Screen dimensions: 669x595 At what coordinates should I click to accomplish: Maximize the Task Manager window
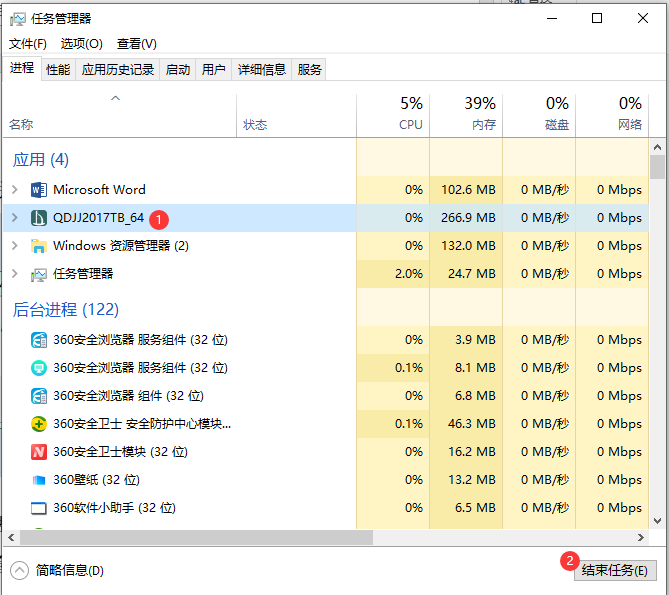[x=597, y=18]
